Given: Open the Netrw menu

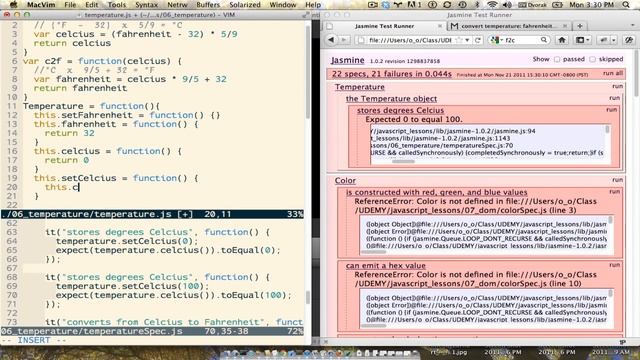Looking at the screenshot, I should pyautogui.click(x=177, y=5).
